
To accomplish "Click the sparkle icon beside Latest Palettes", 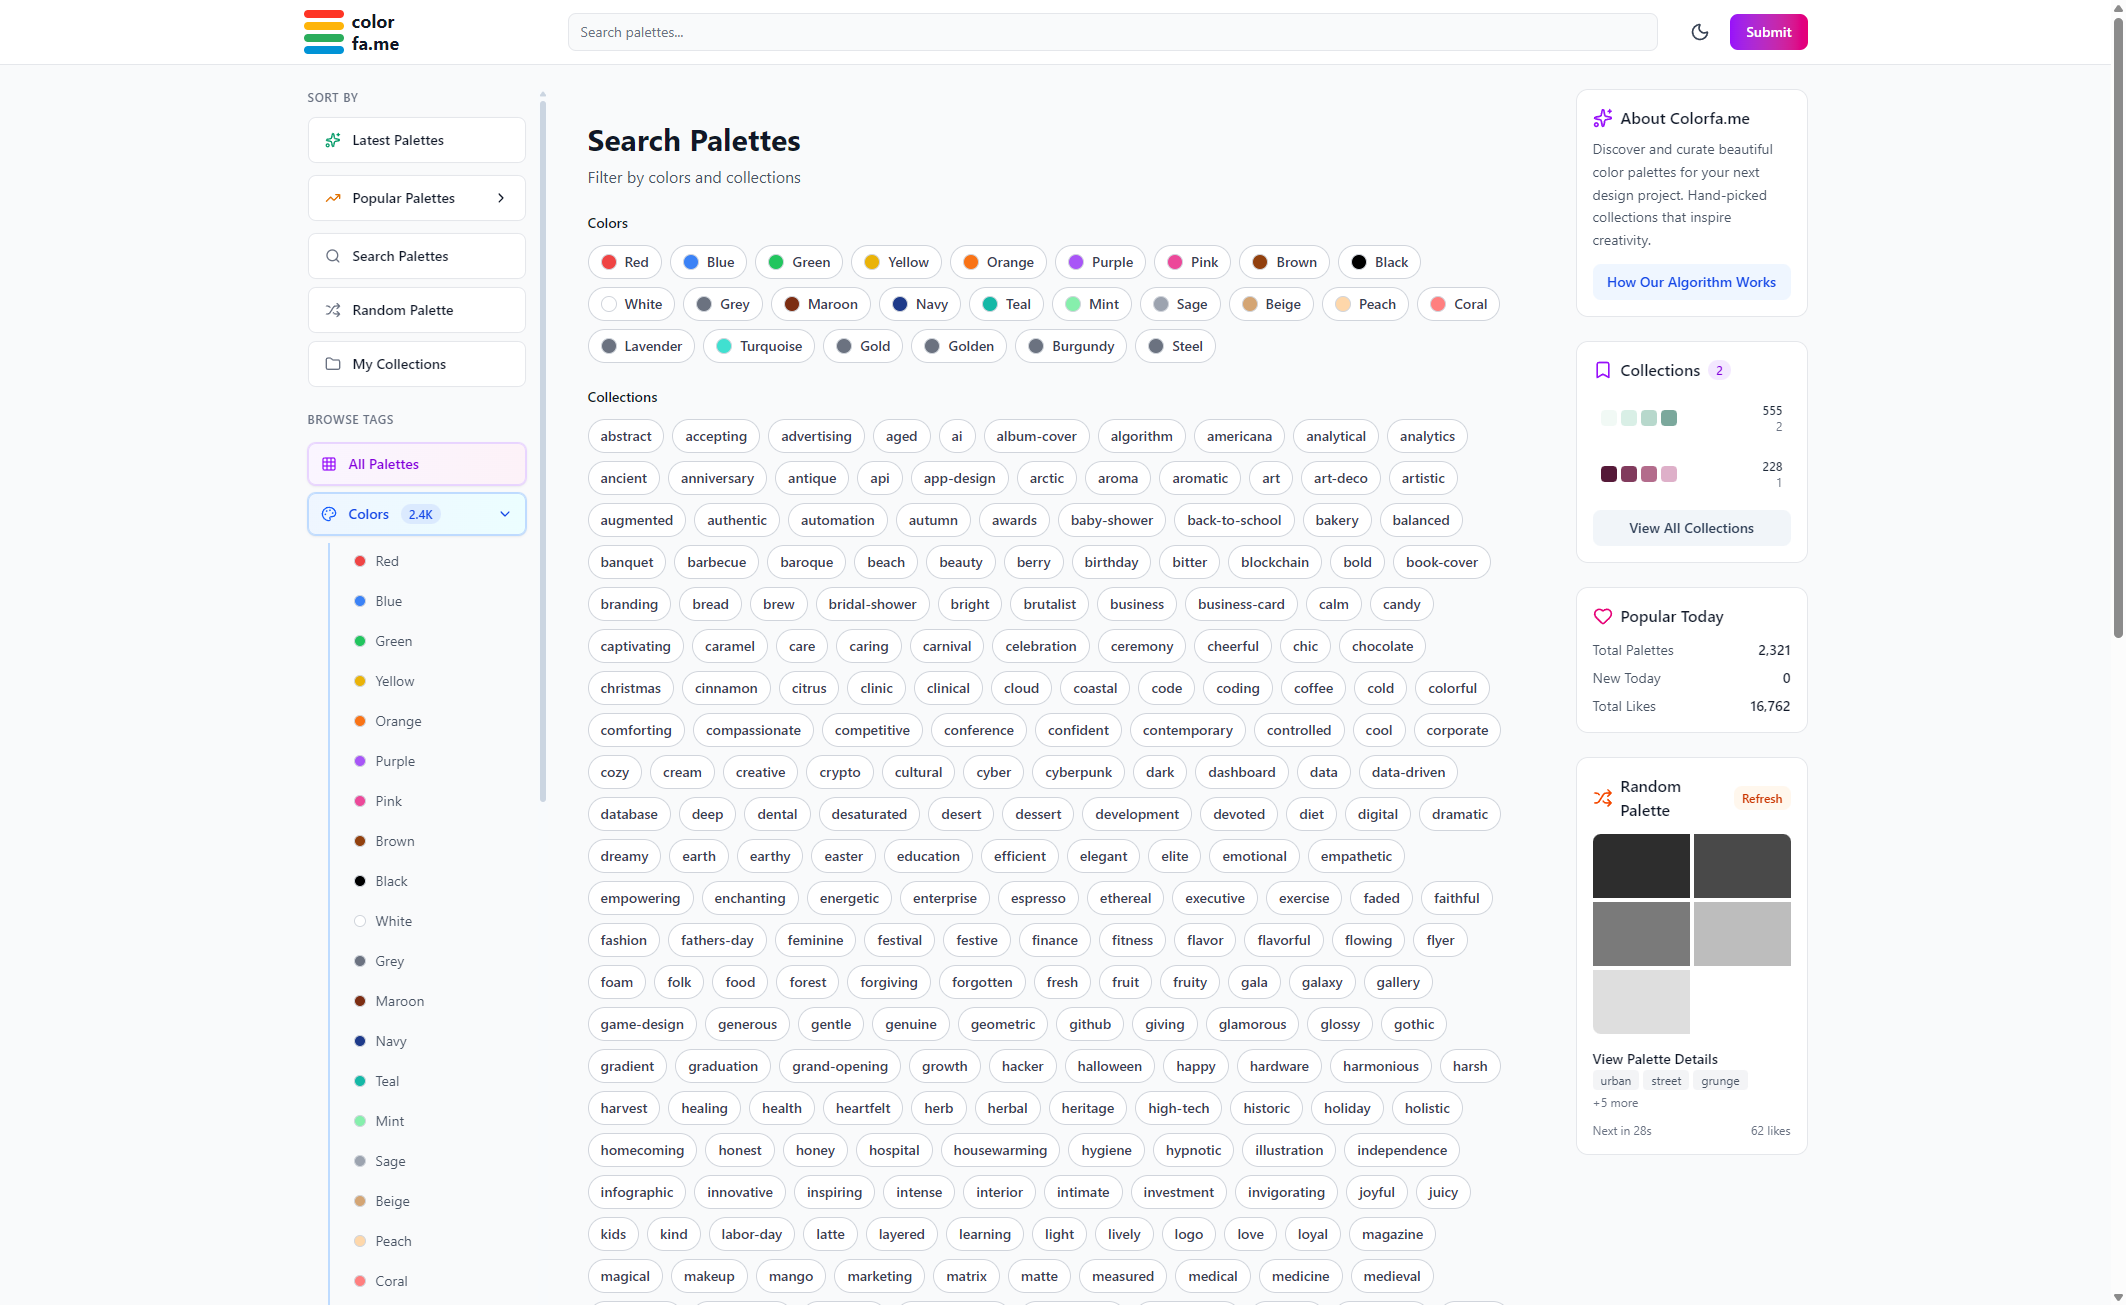I will pyautogui.click(x=333, y=140).
